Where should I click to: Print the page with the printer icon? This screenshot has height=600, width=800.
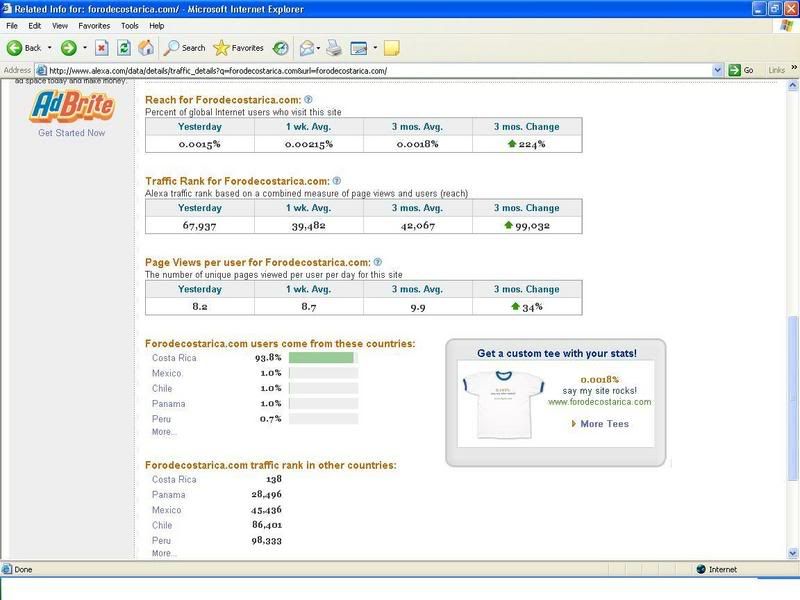click(x=334, y=48)
